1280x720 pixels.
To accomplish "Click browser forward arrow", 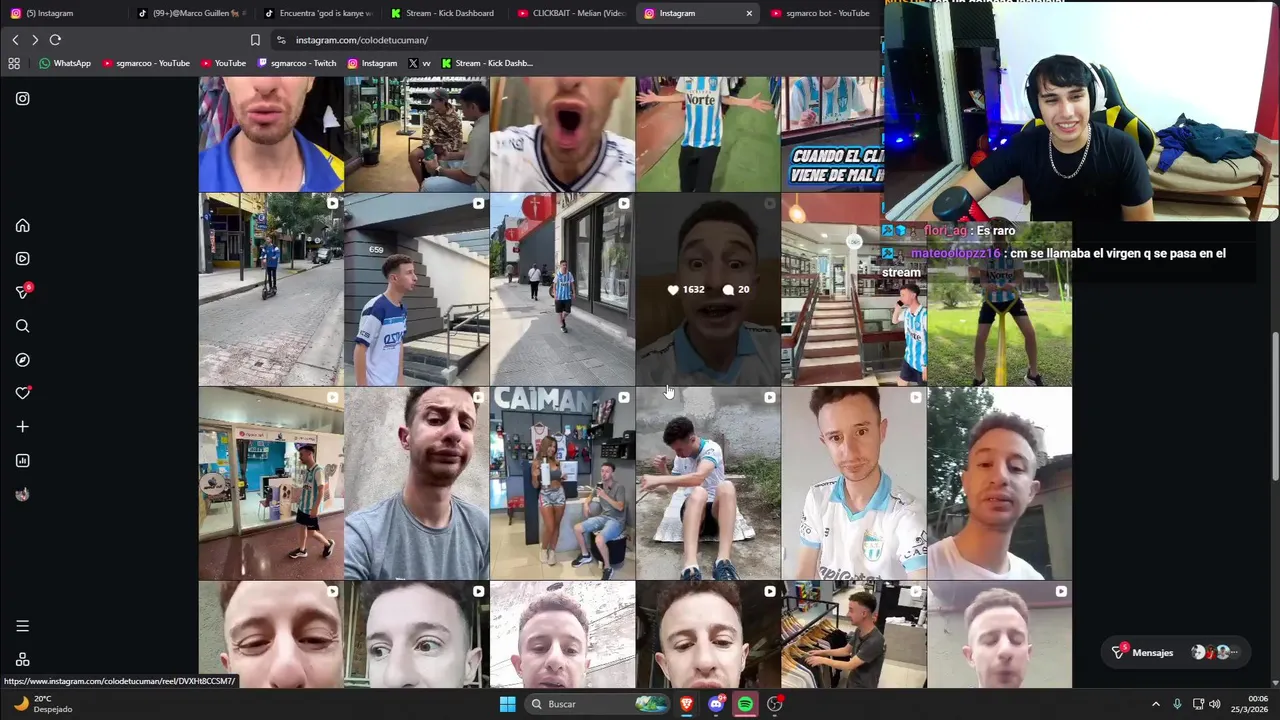I will (35, 40).
